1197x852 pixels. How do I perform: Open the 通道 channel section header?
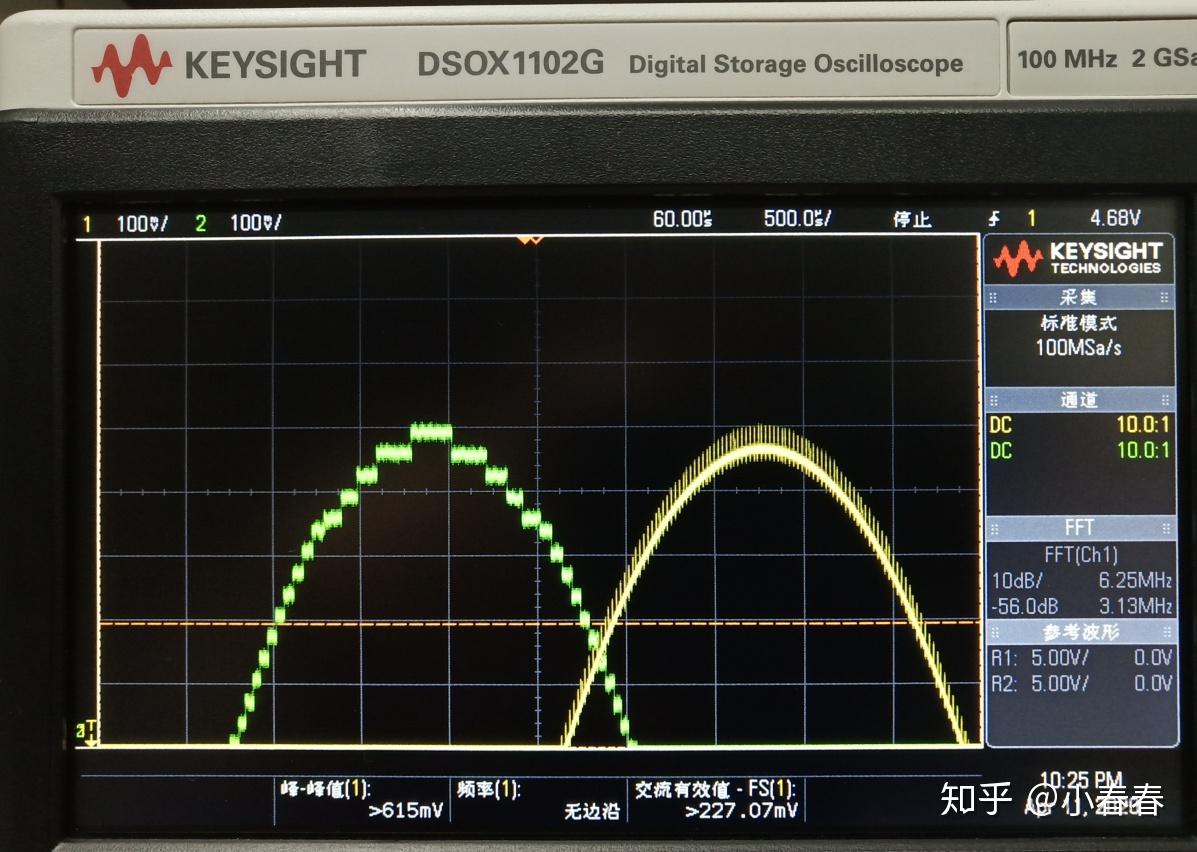(1079, 400)
